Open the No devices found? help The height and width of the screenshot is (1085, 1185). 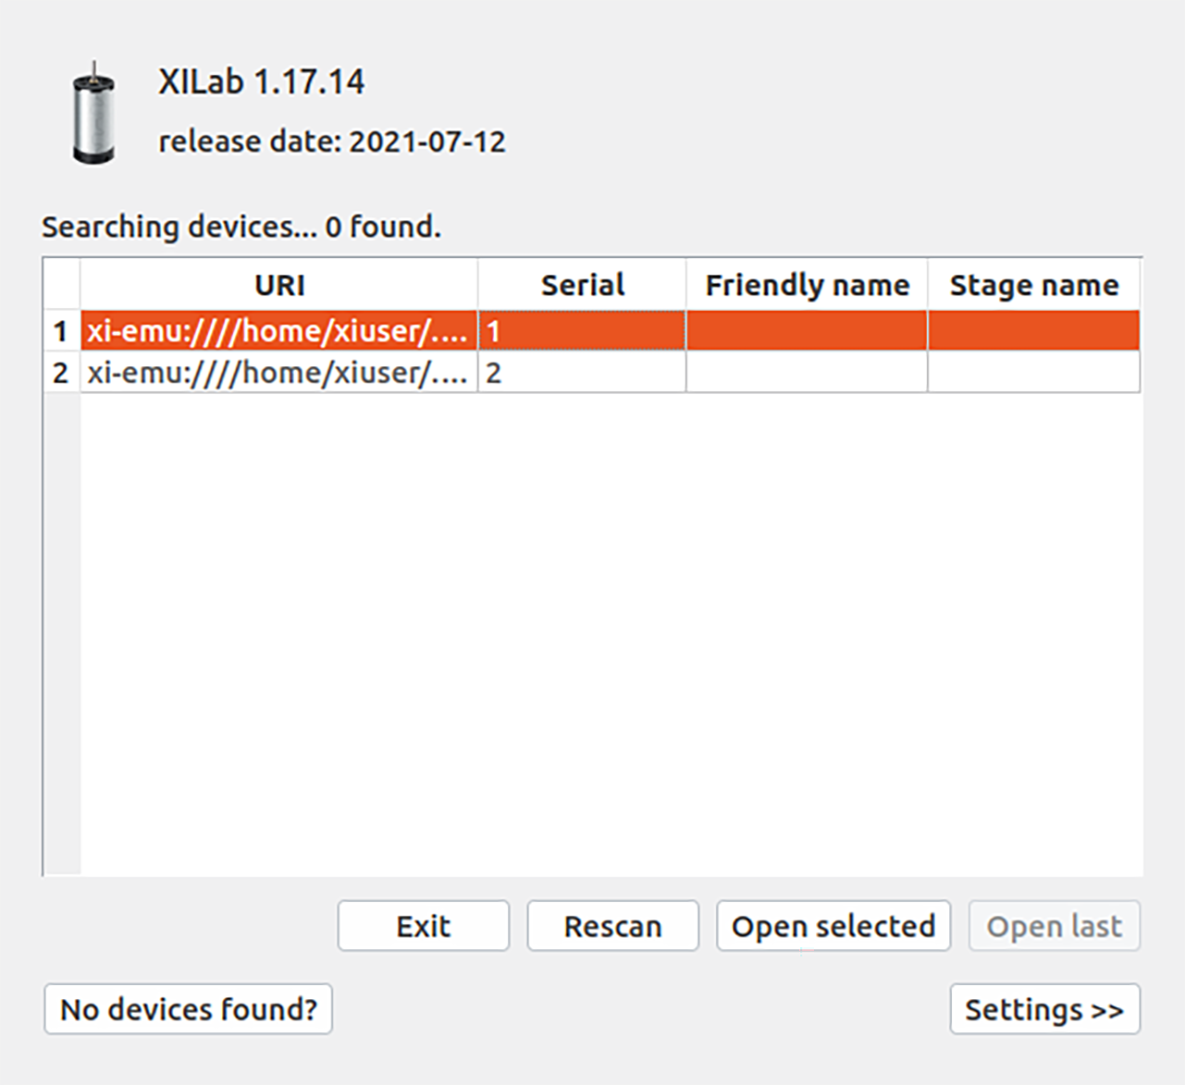[188, 1009]
